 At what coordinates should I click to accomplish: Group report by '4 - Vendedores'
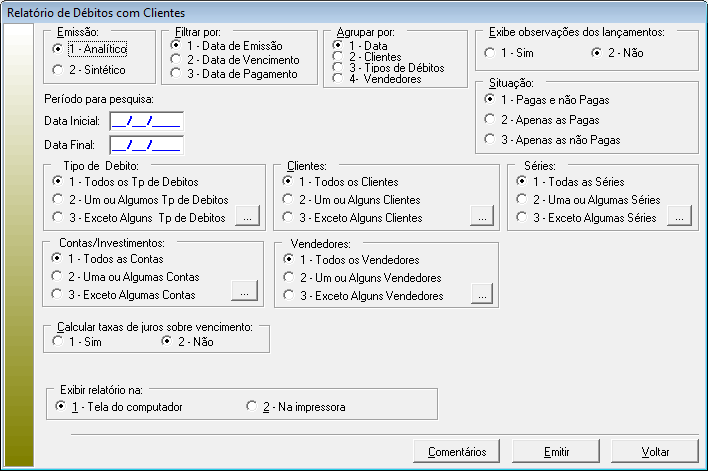click(x=338, y=79)
